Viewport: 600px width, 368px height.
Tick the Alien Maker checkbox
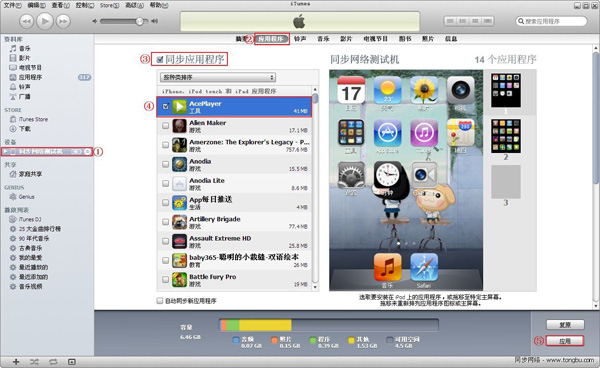pos(165,125)
